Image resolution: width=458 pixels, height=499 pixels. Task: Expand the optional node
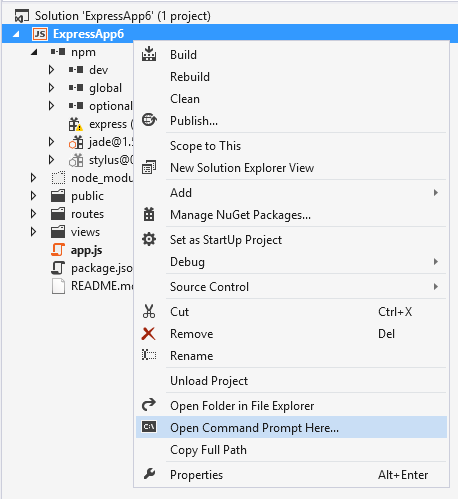[x=51, y=106]
